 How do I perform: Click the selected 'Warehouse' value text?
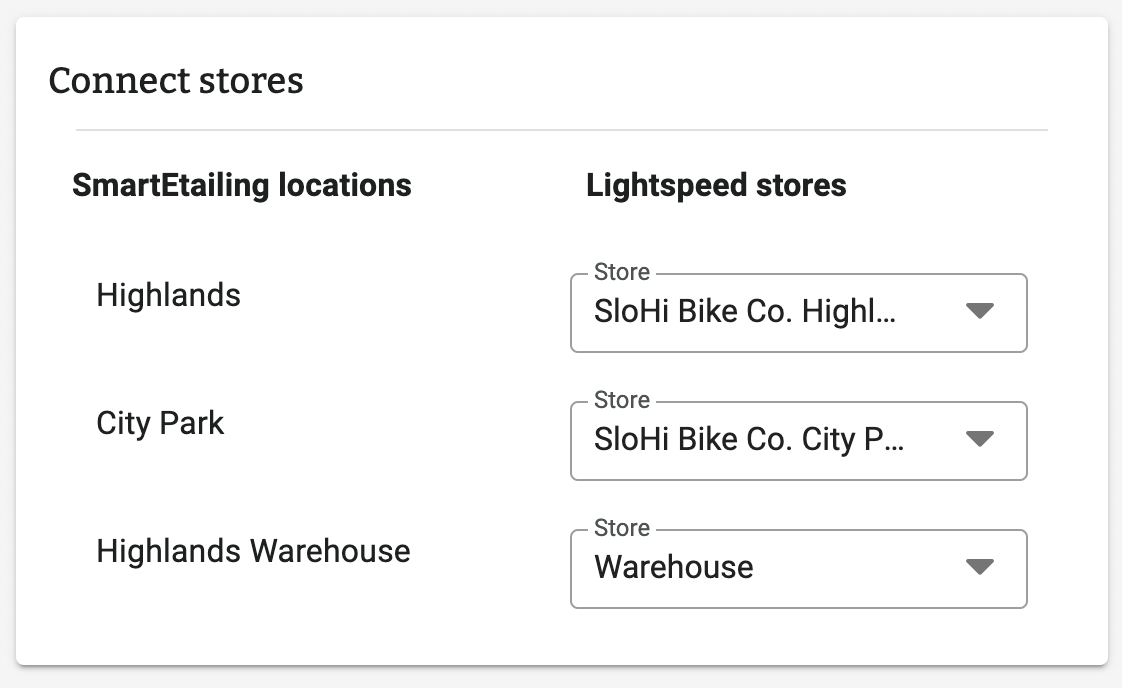tap(673, 568)
